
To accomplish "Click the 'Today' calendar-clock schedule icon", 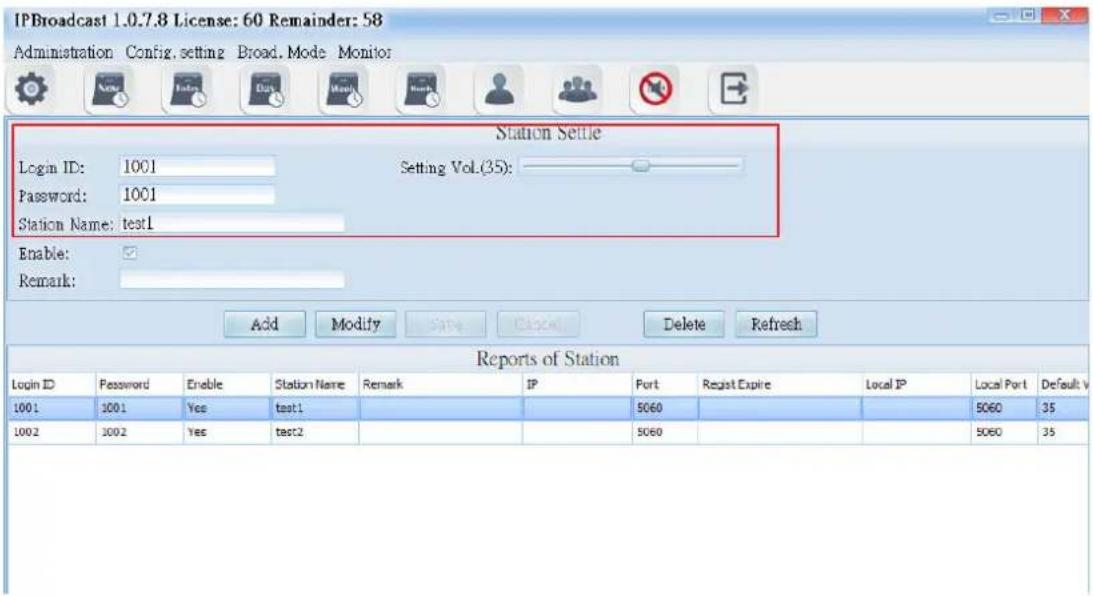I will pyautogui.click(x=188, y=90).
